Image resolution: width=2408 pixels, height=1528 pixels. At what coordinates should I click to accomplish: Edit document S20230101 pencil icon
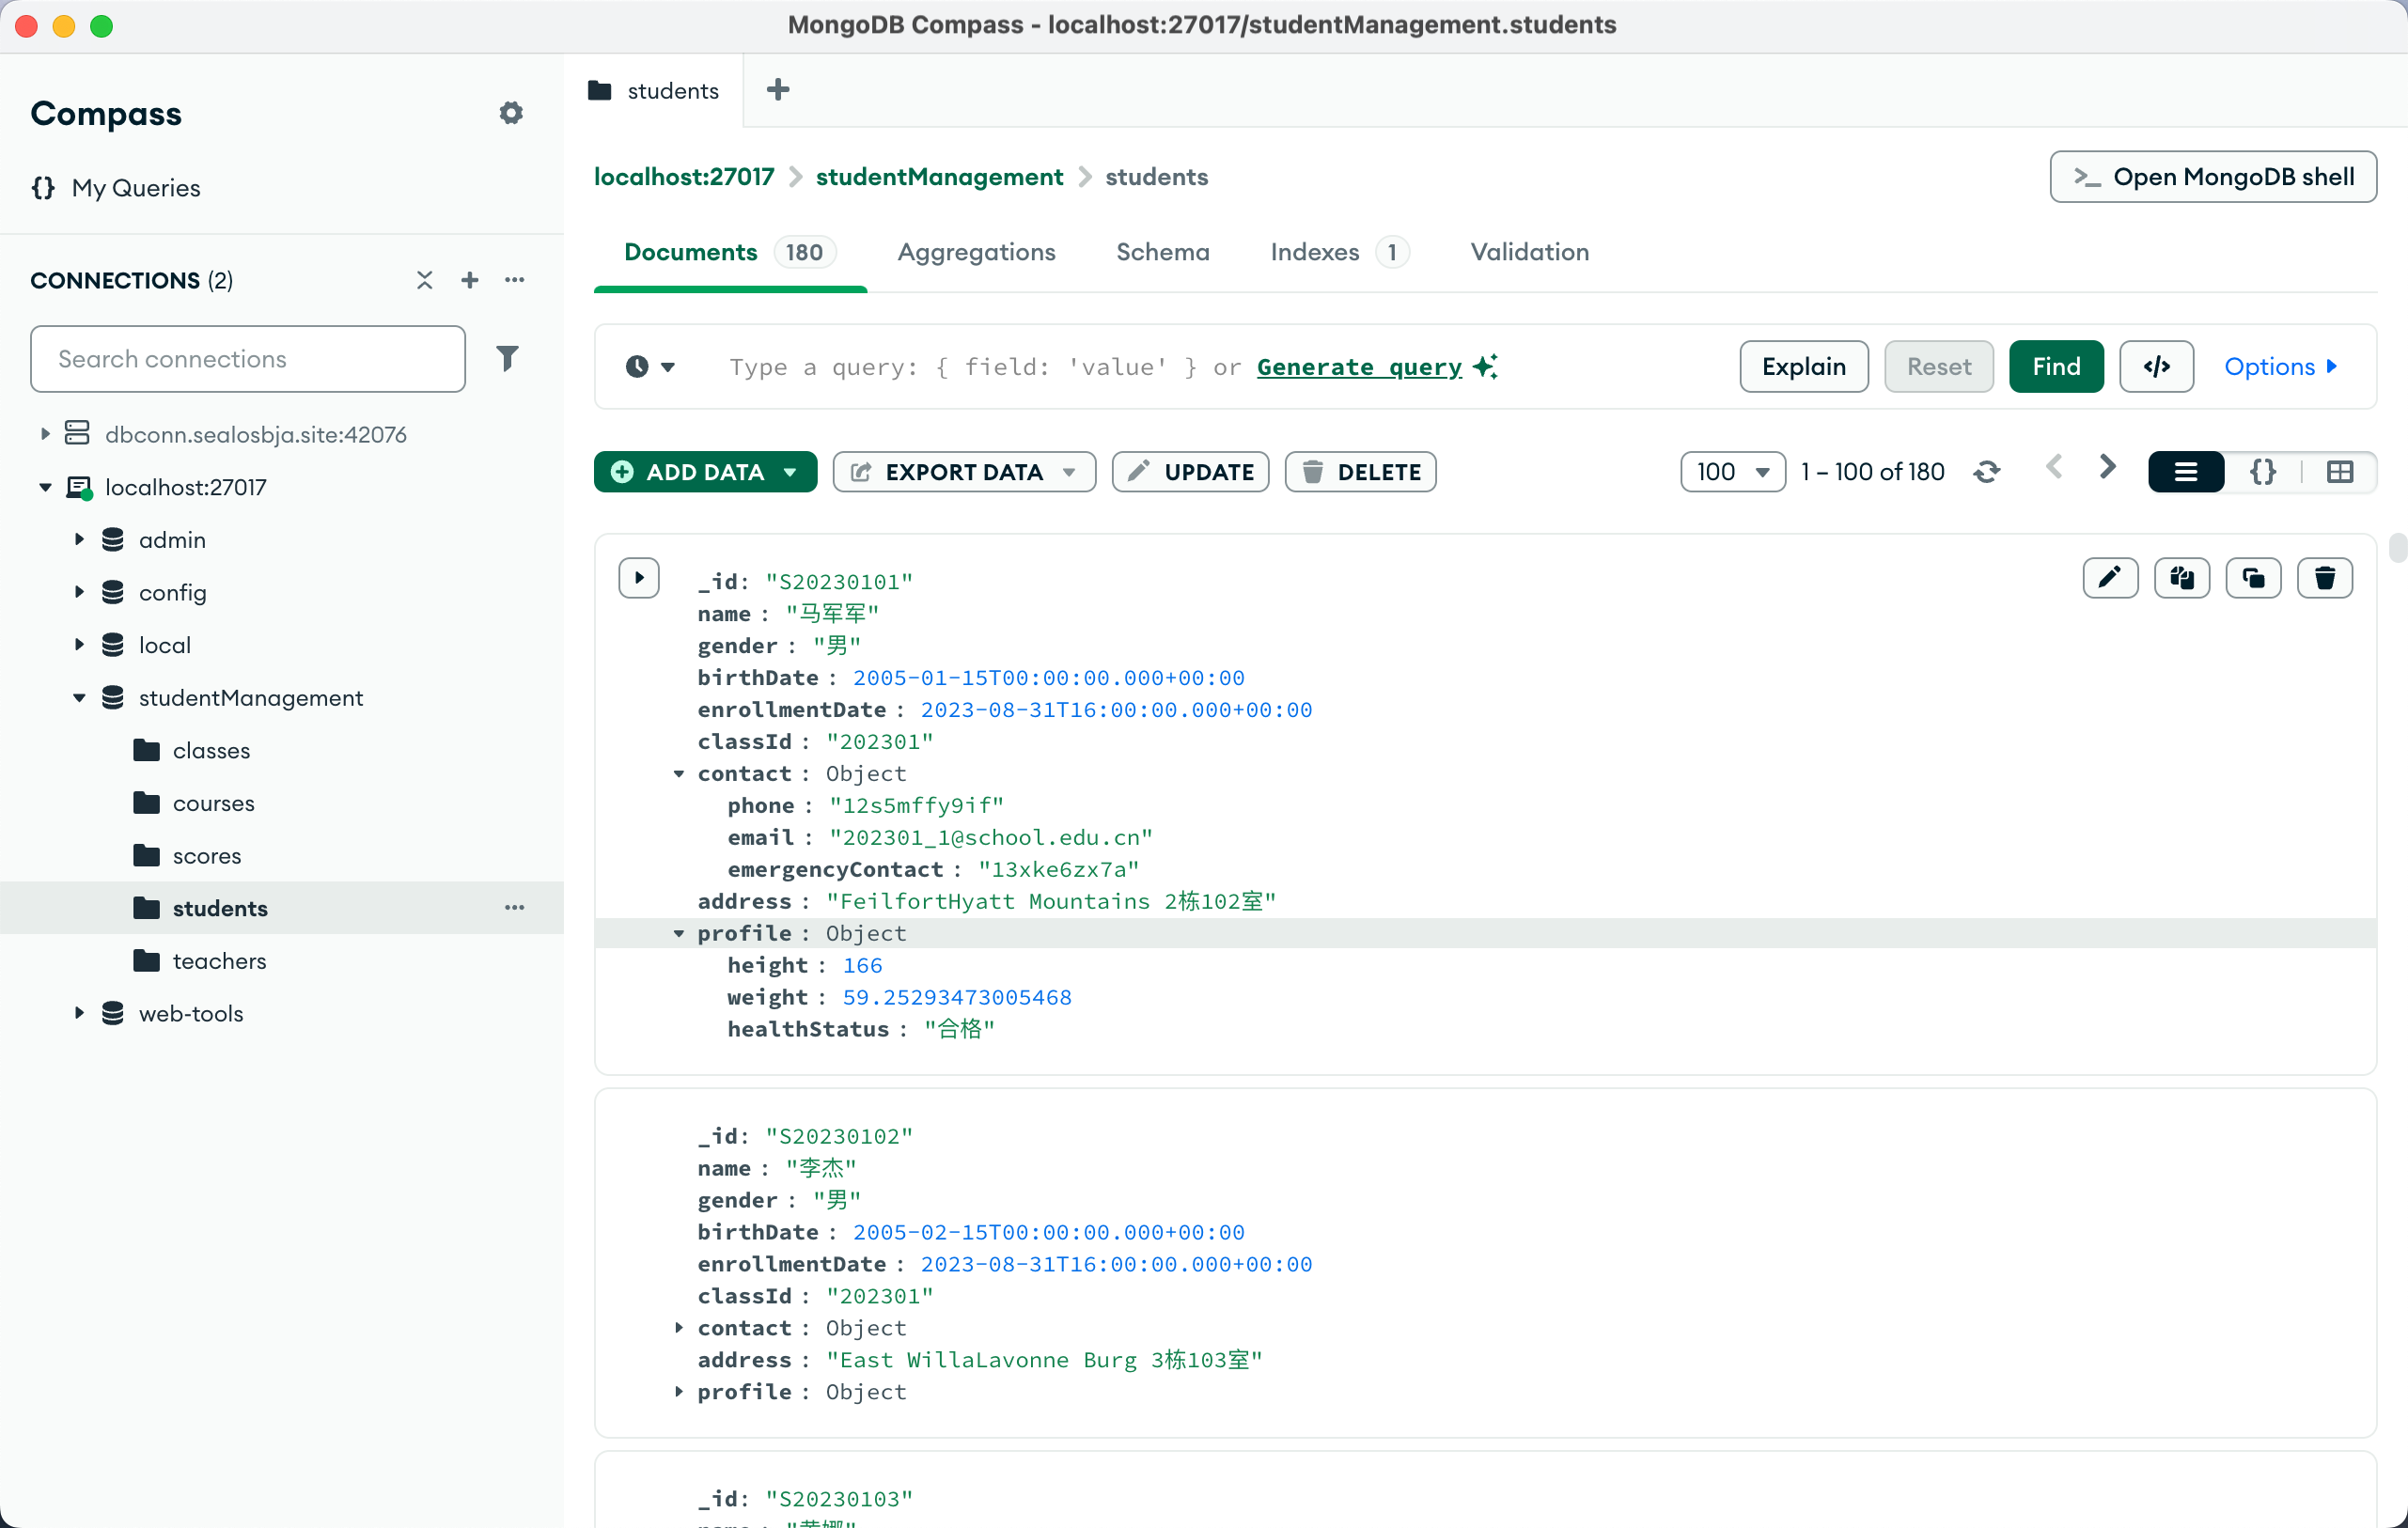tap(2110, 578)
